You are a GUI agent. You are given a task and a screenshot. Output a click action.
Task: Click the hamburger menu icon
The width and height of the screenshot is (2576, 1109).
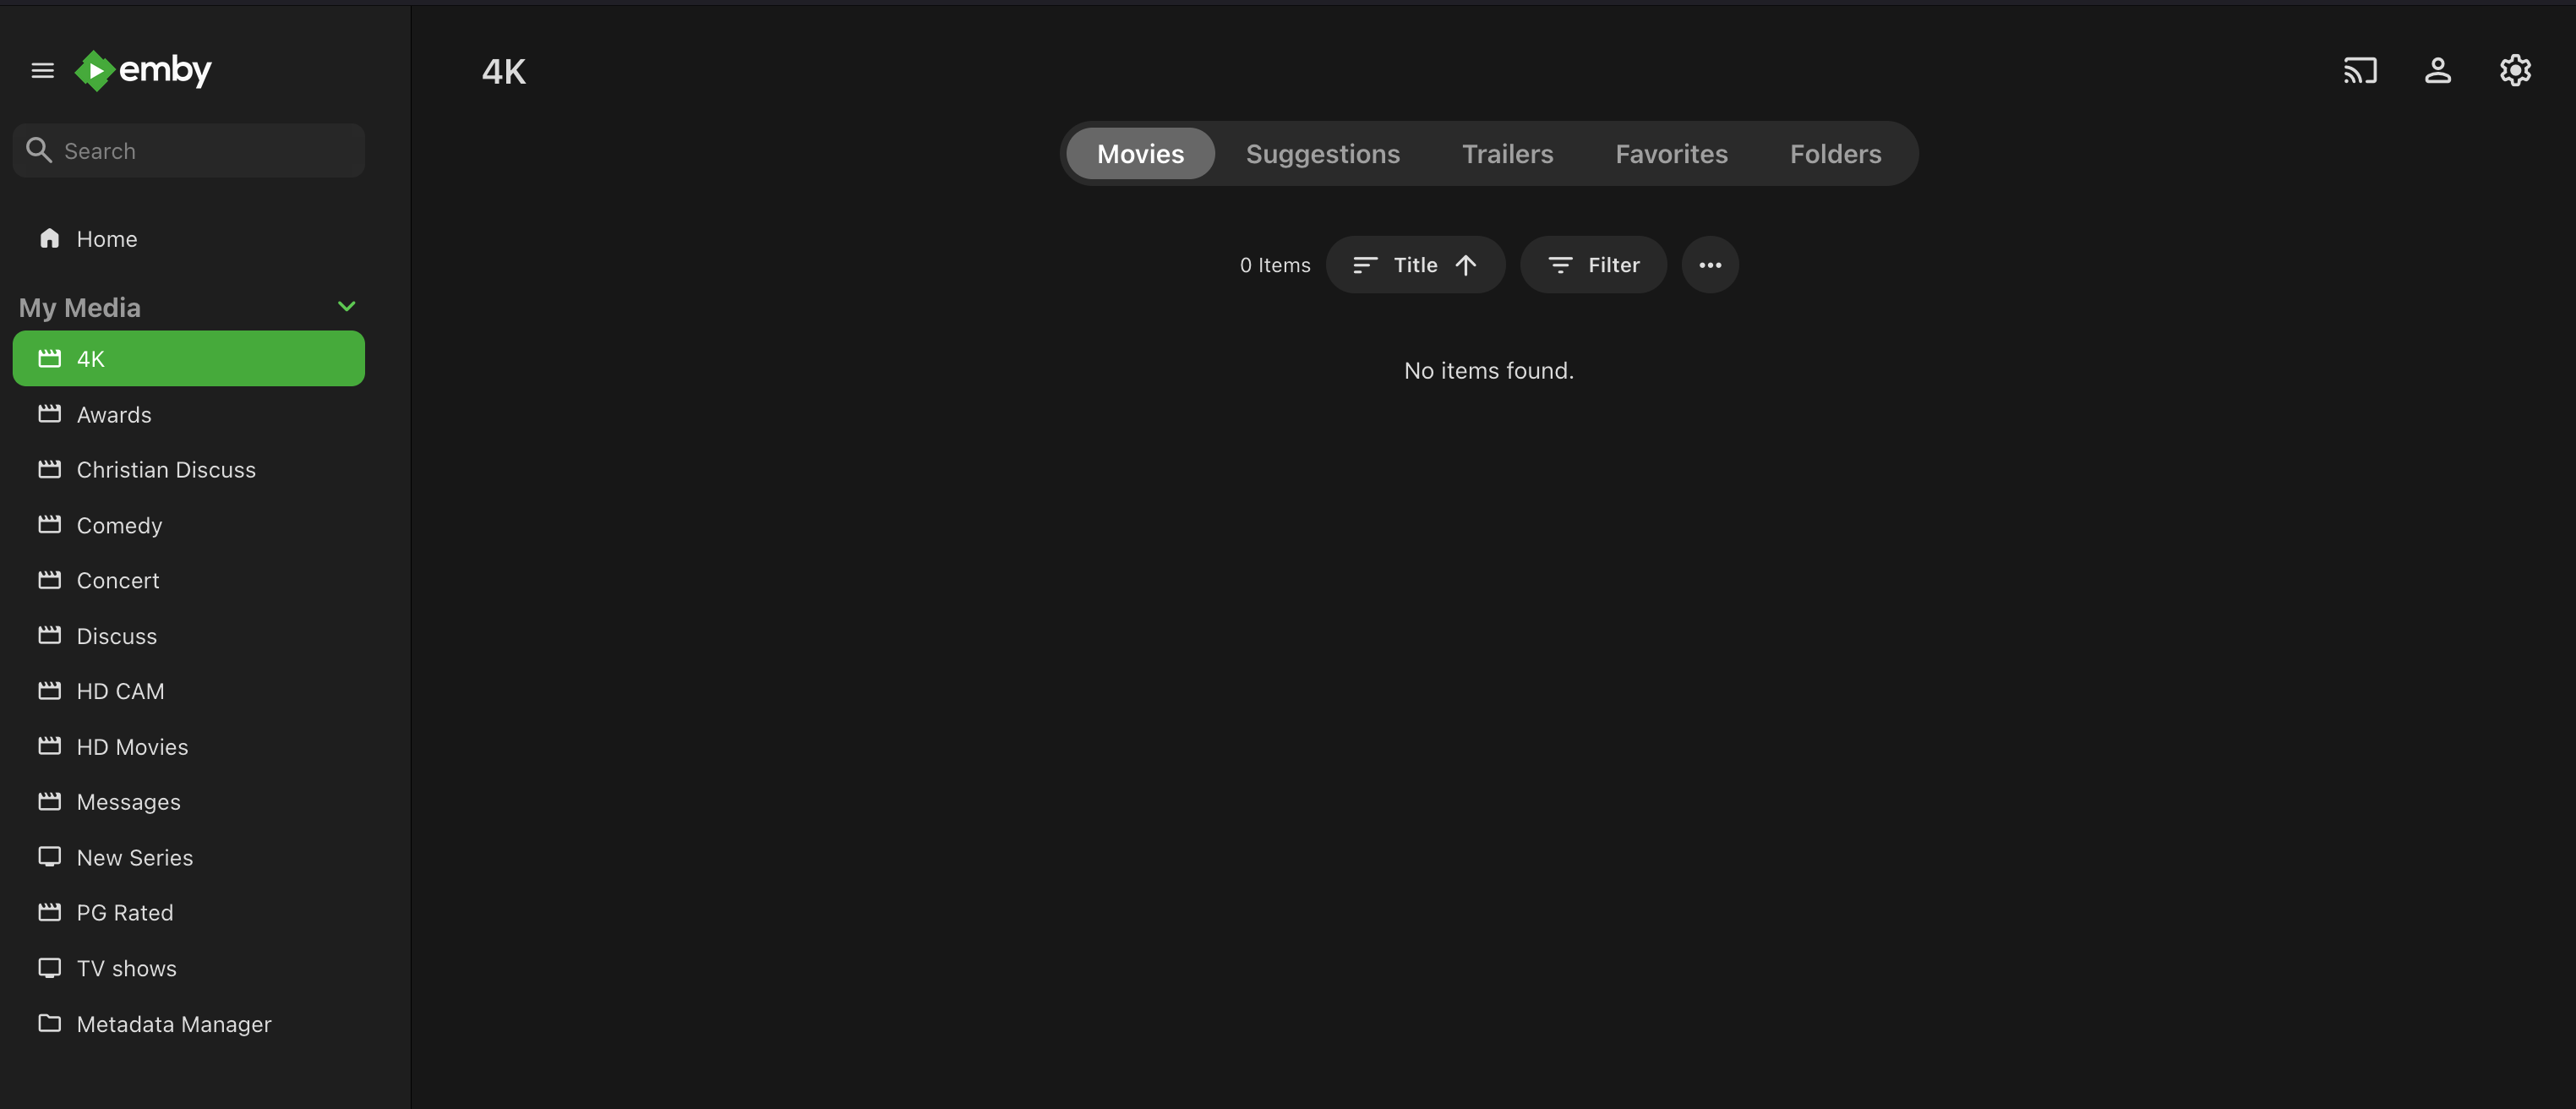pos(42,70)
